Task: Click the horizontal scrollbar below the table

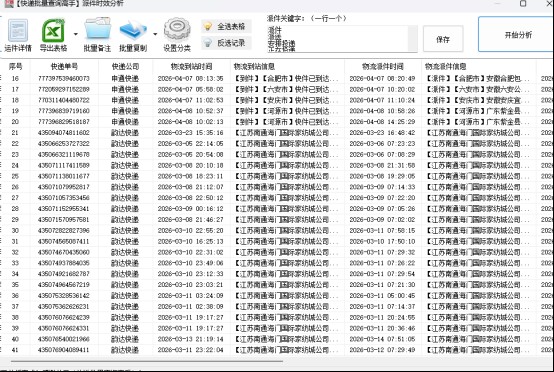Action: click(x=147, y=361)
